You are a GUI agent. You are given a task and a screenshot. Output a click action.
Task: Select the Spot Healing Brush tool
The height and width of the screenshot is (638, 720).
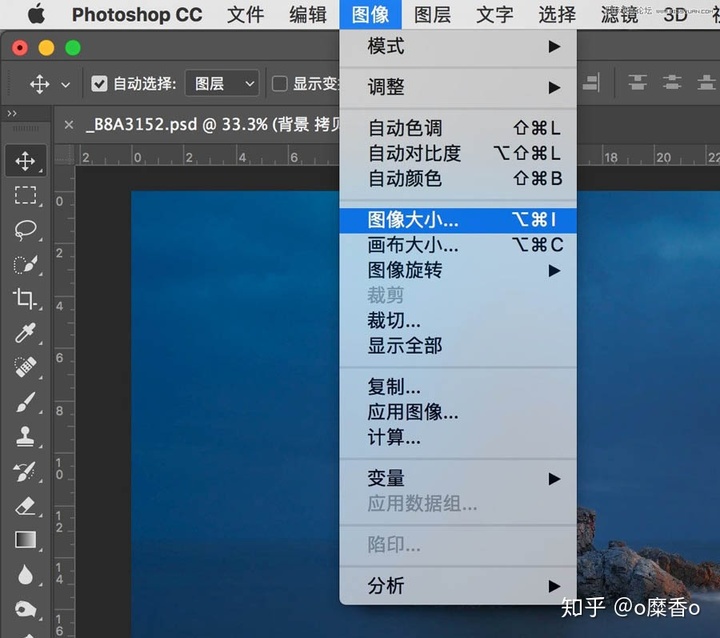coord(25,367)
